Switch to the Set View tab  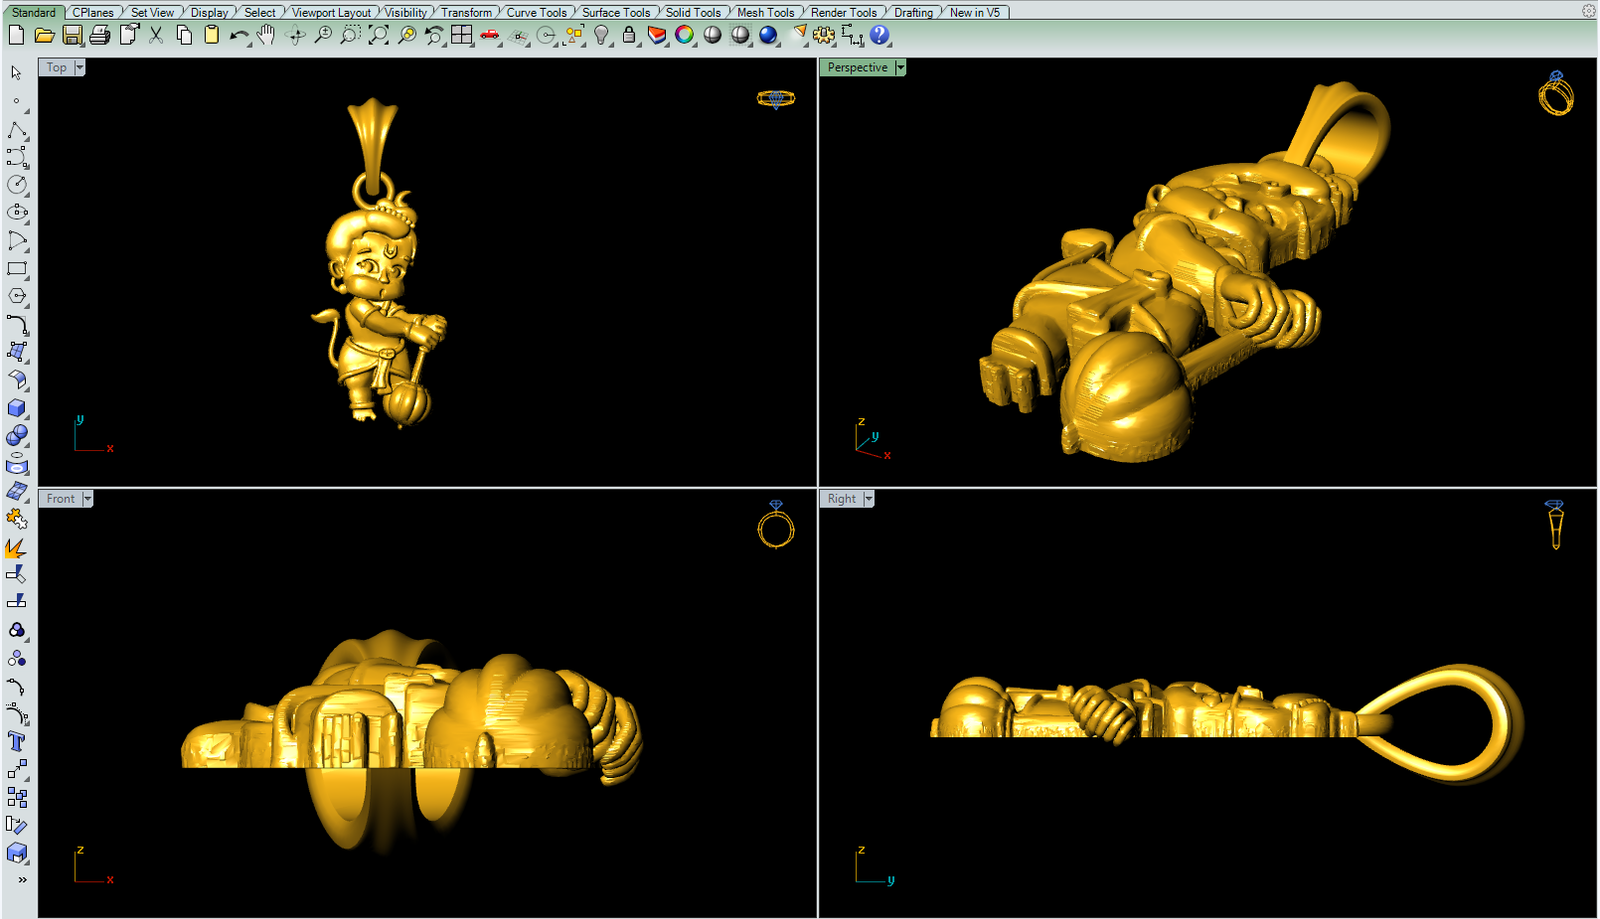tap(152, 12)
